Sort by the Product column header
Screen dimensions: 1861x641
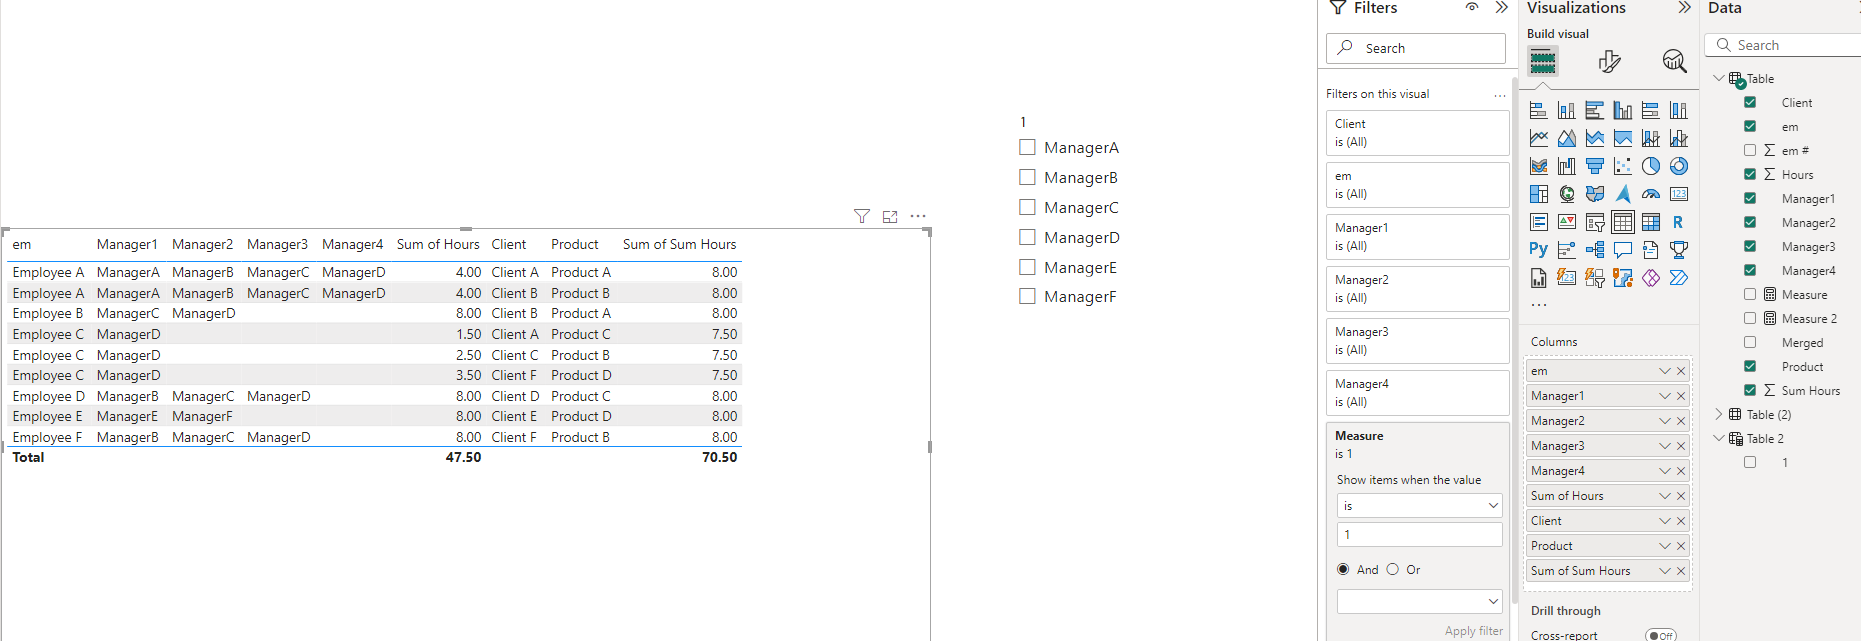pyautogui.click(x=575, y=244)
